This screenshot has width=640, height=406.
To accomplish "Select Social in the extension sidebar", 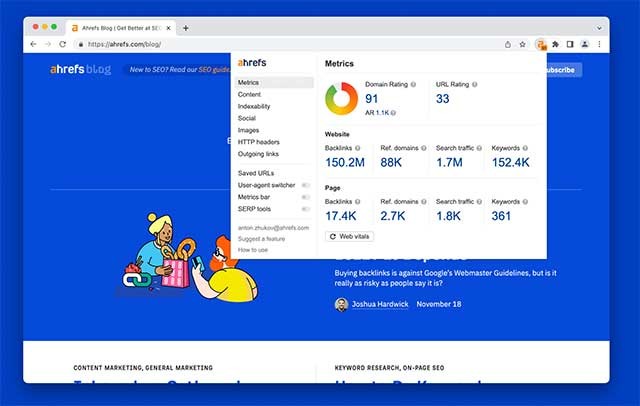I will tap(247, 118).
